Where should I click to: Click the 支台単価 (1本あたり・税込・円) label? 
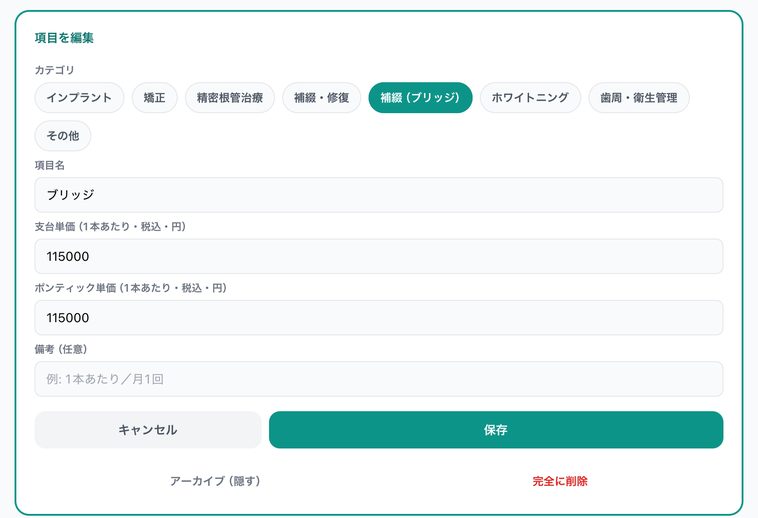click(110, 227)
